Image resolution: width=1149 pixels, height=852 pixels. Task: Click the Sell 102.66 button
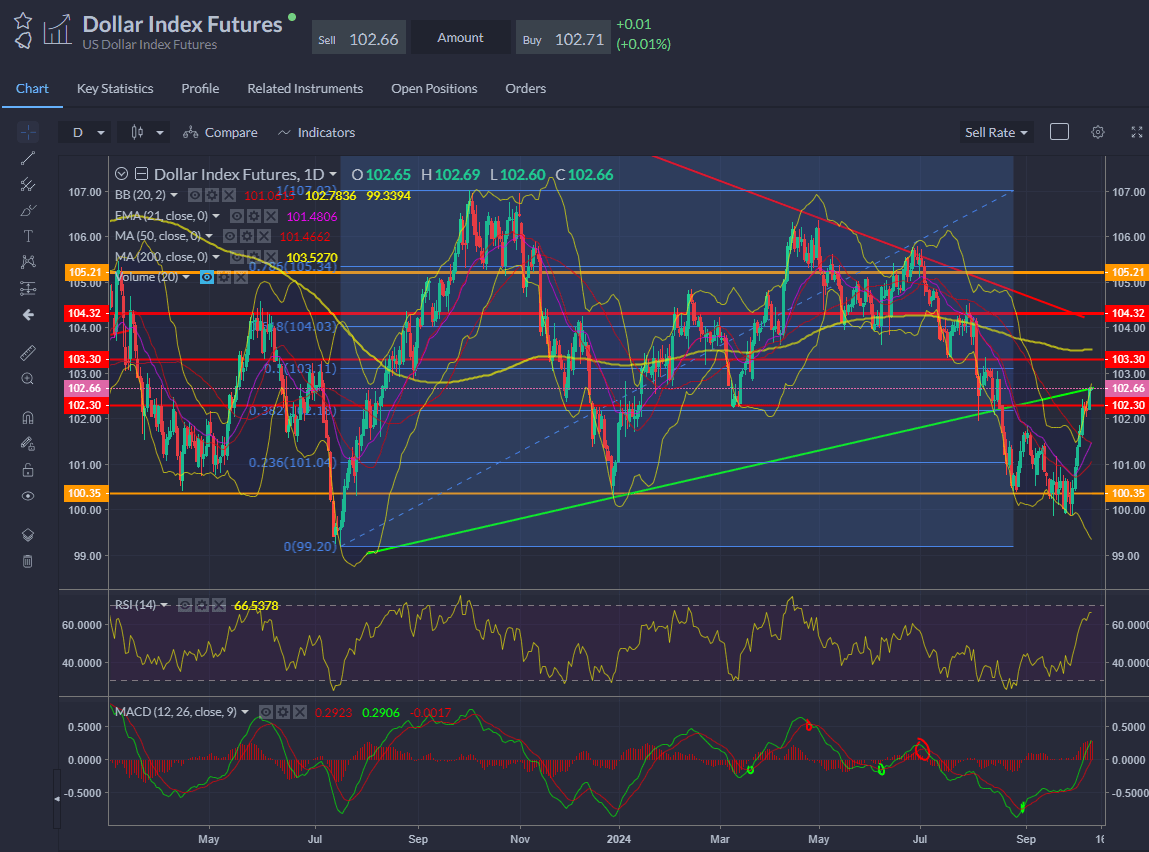pos(359,38)
